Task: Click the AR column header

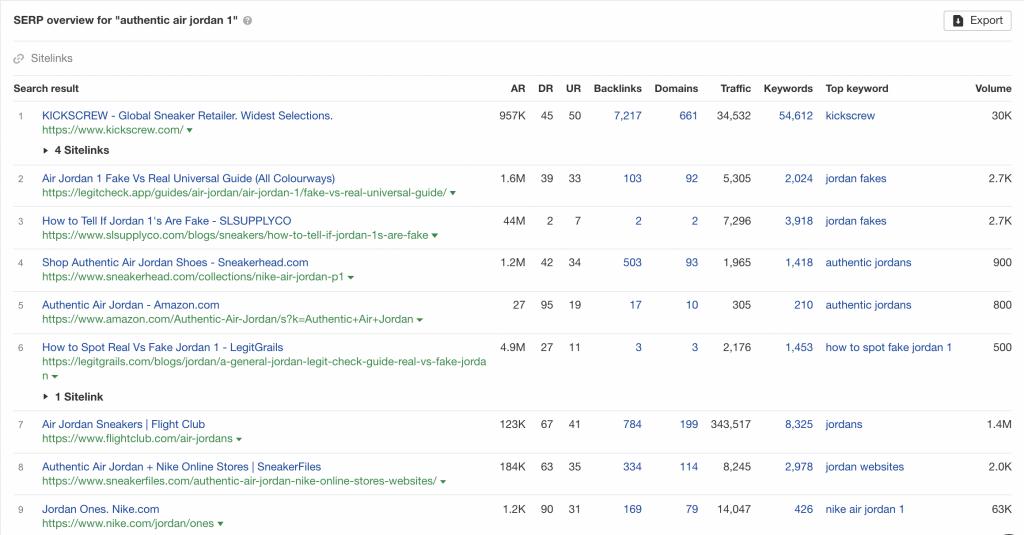Action: 518,89
